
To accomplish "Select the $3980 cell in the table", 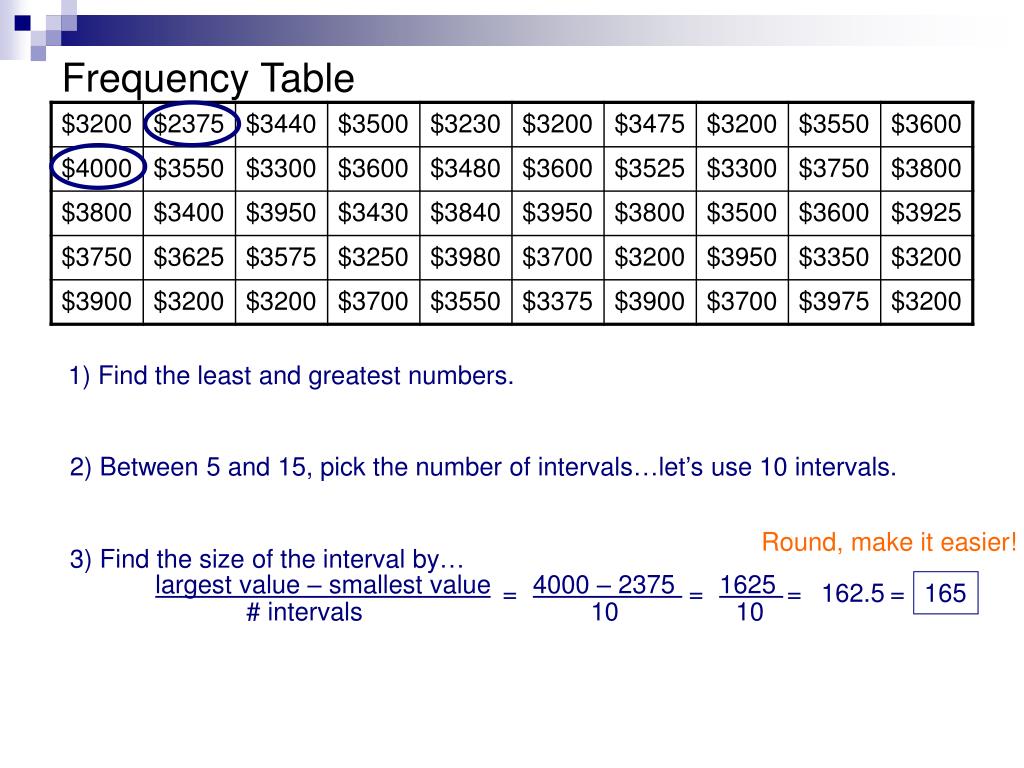I will coord(465,257).
